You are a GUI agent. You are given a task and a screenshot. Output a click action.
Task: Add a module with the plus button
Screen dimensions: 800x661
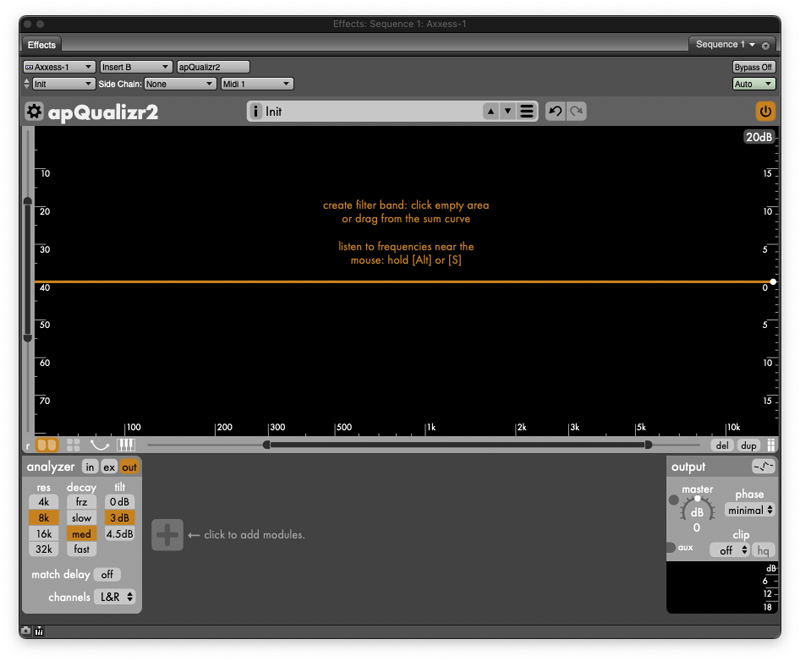(x=167, y=535)
